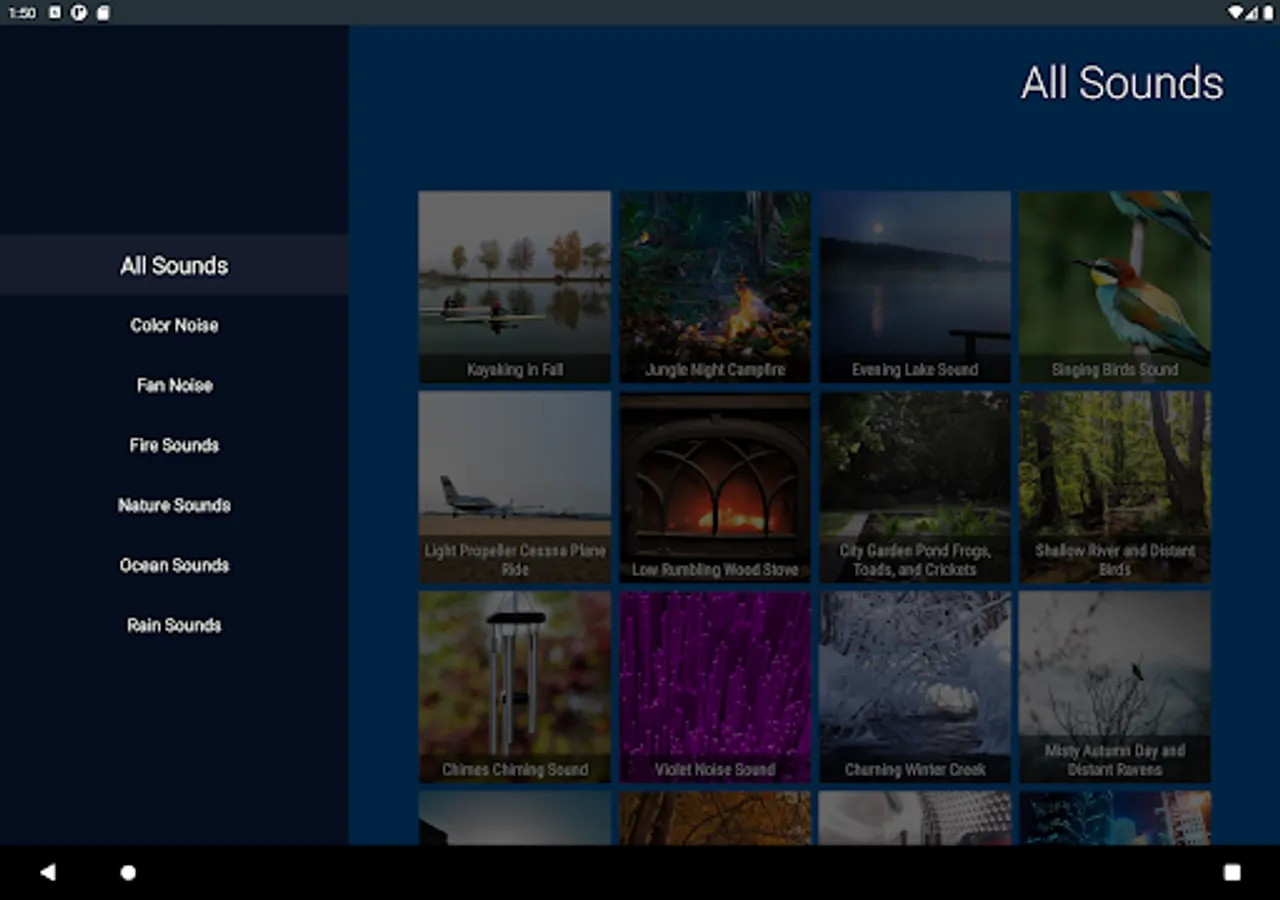Play Kayaking in Fall

click(514, 287)
